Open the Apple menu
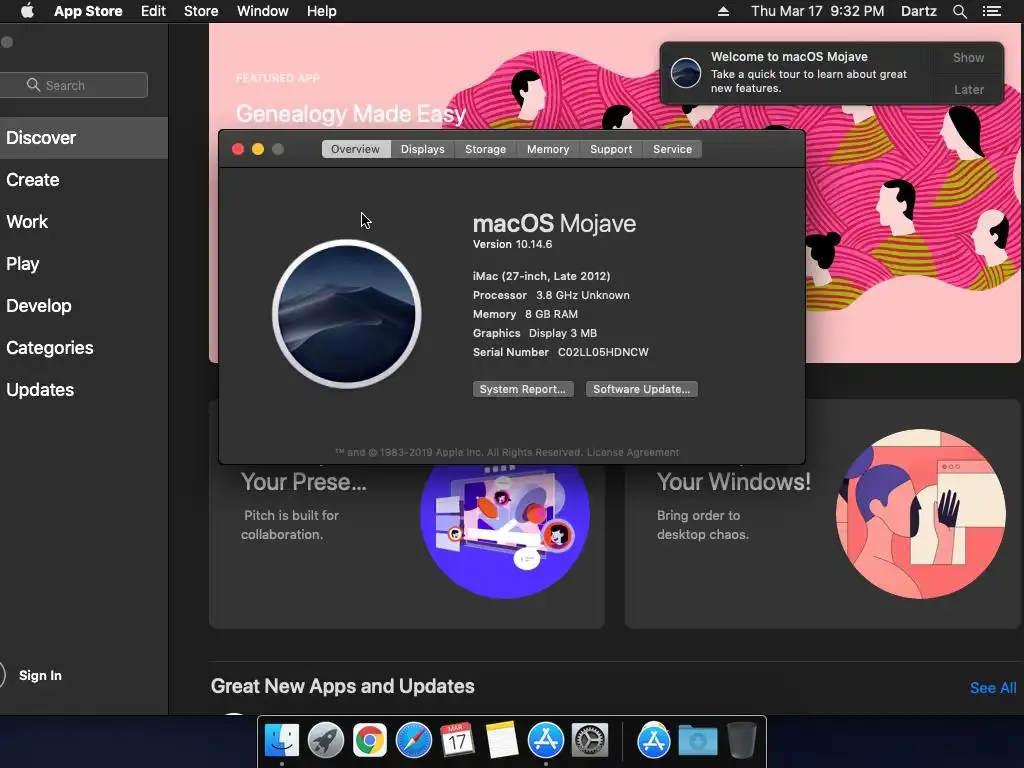1024x768 pixels. click(27, 11)
